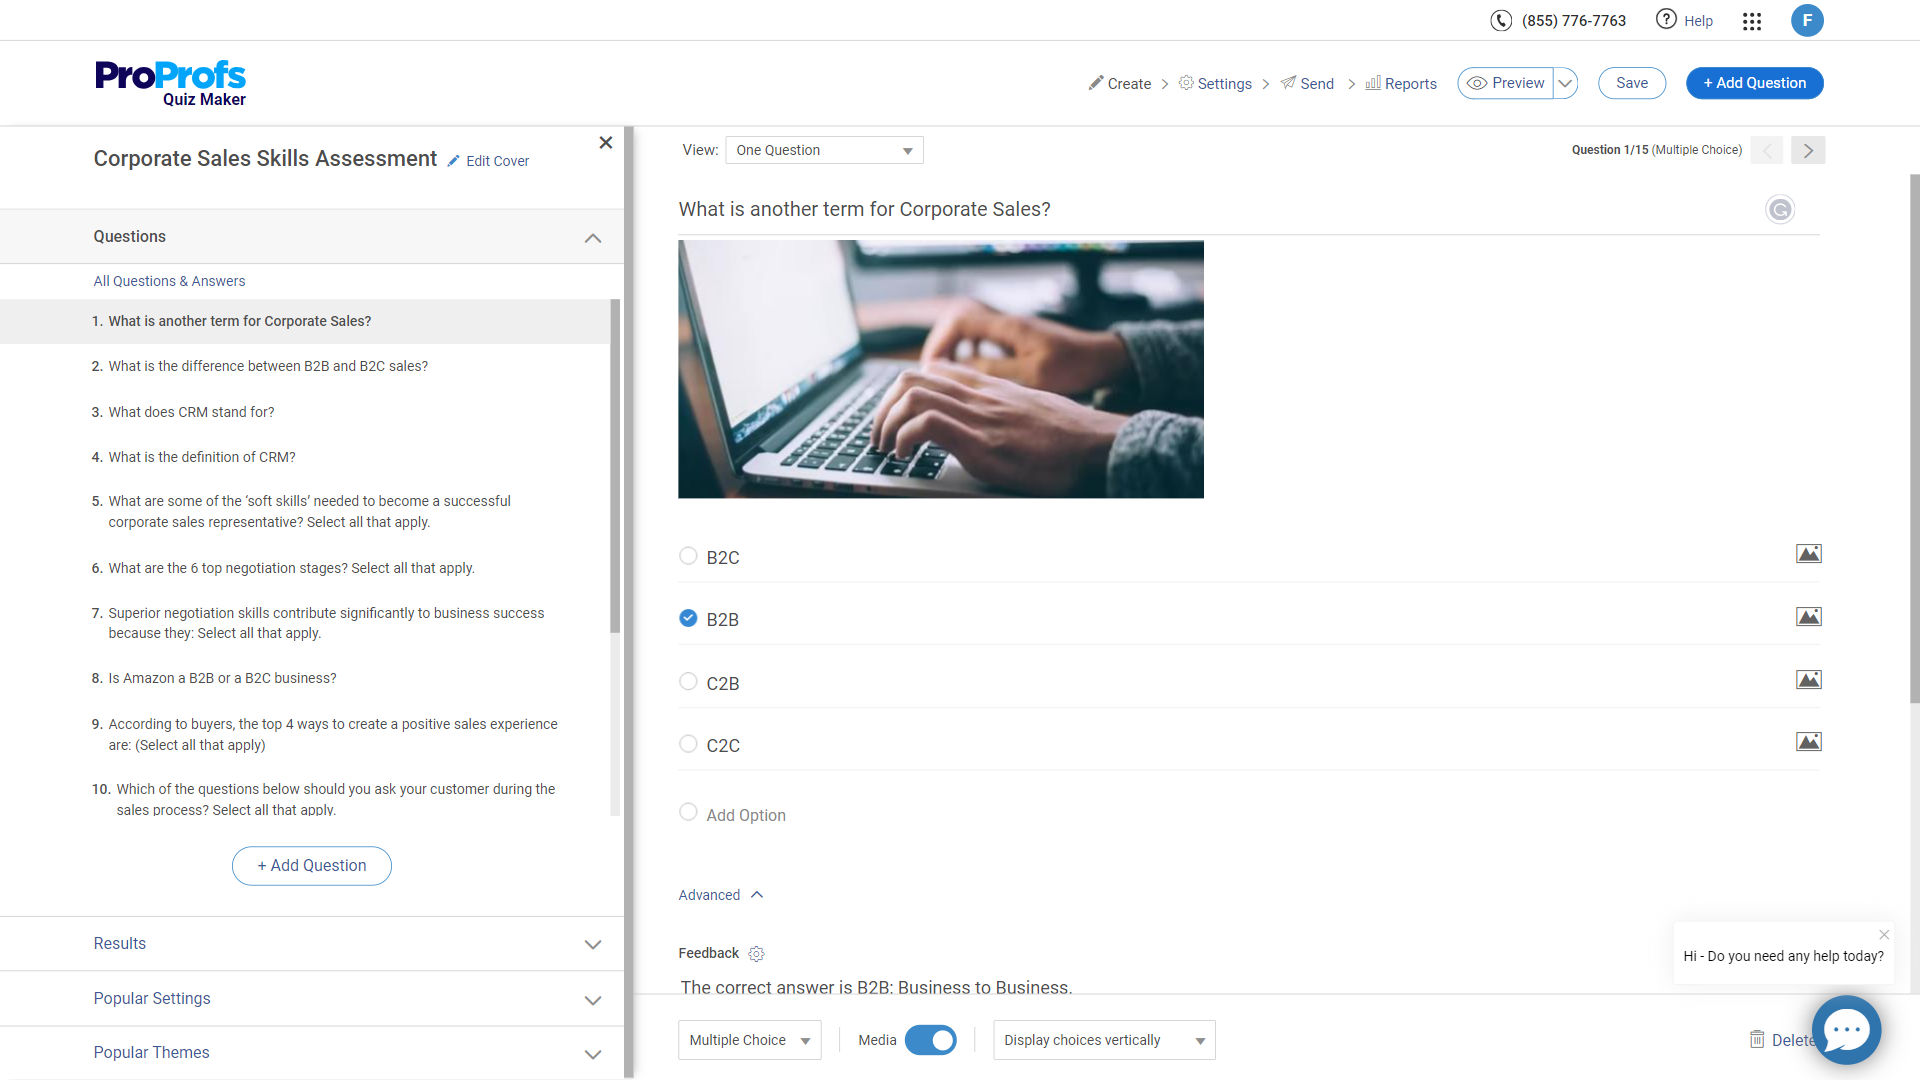Select the B2C radio option
1920x1080 pixels.
point(688,556)
